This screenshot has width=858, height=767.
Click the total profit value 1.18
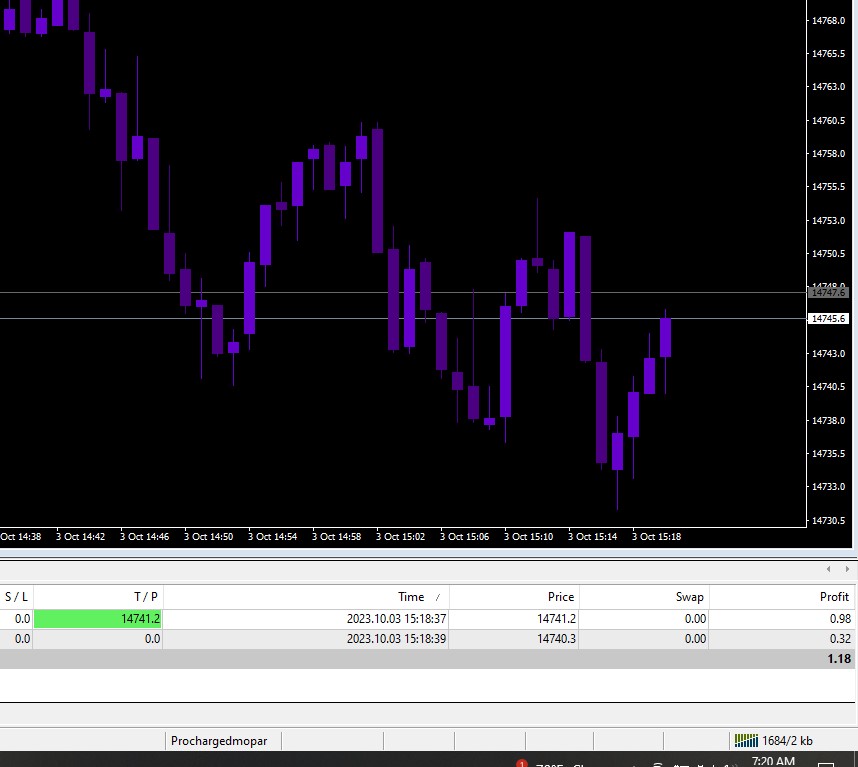tap(838, 659)
